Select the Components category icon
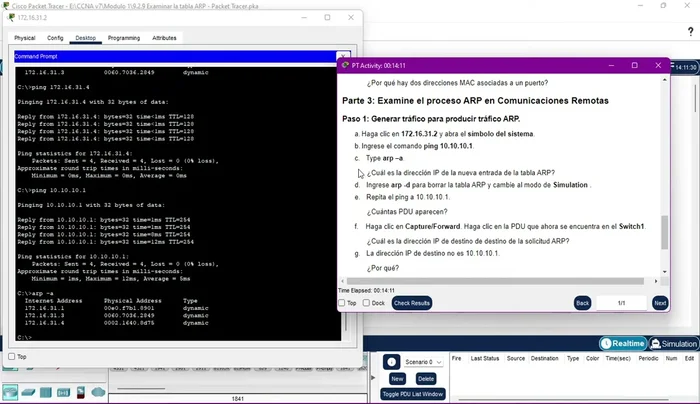 coord(46,392)
